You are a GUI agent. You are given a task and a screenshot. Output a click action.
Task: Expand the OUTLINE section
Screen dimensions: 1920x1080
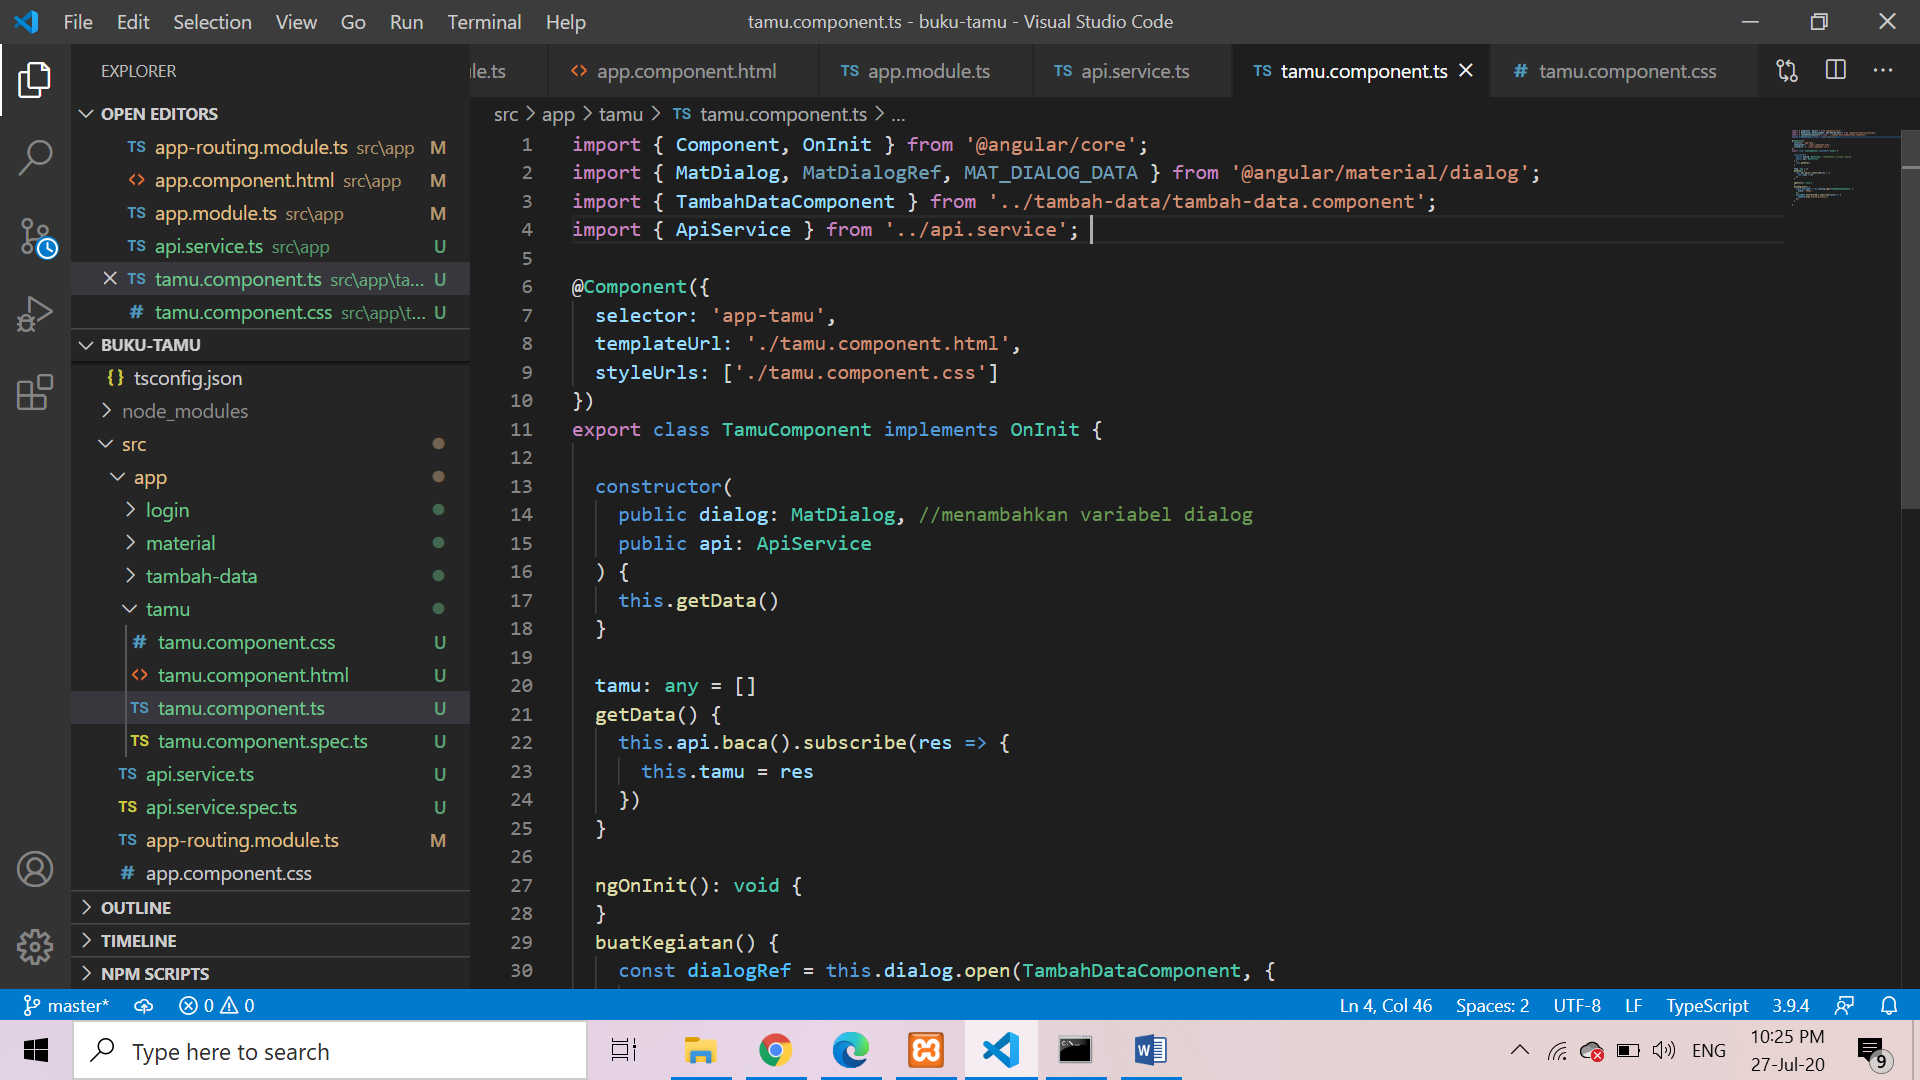click(x=136, y=908)
